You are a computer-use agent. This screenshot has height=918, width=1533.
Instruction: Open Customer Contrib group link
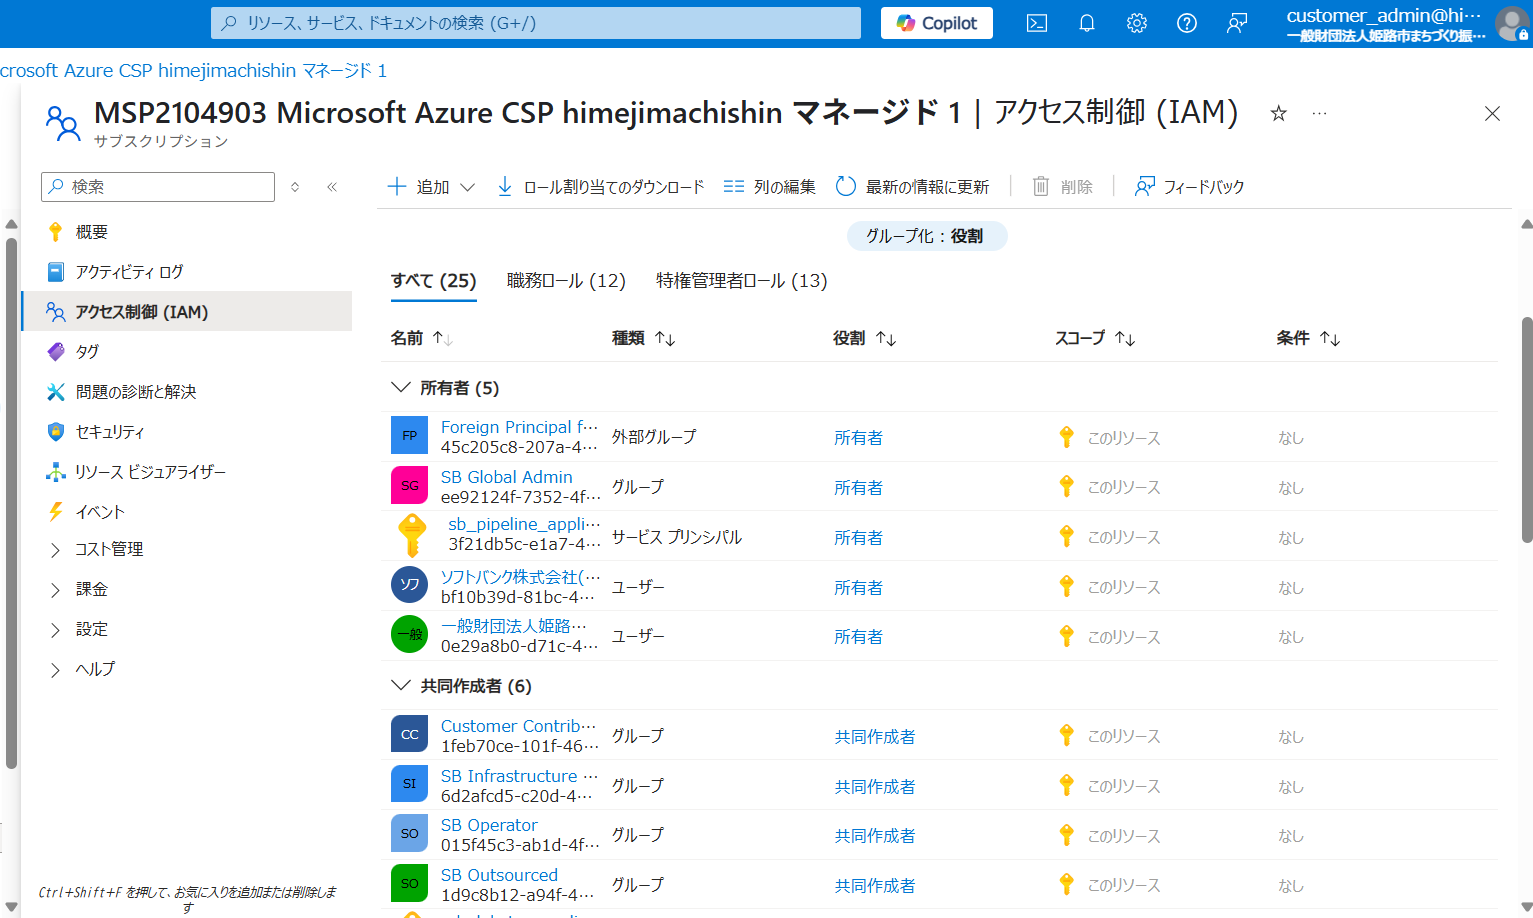518,726
